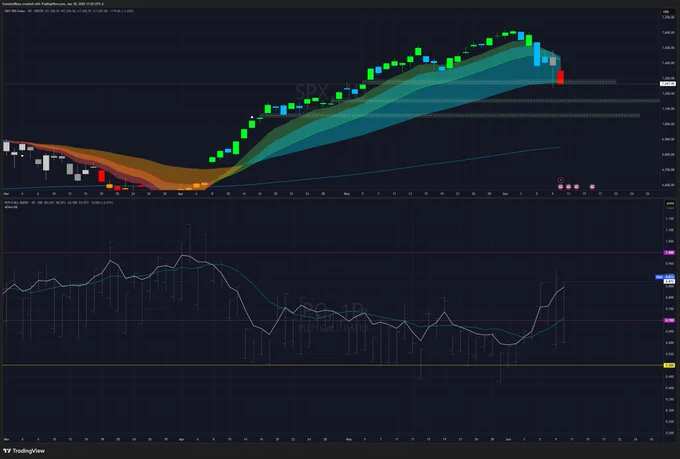Select the yellow horizontal line in ratio pane
680x459 pixels.
tap(333, 365)
